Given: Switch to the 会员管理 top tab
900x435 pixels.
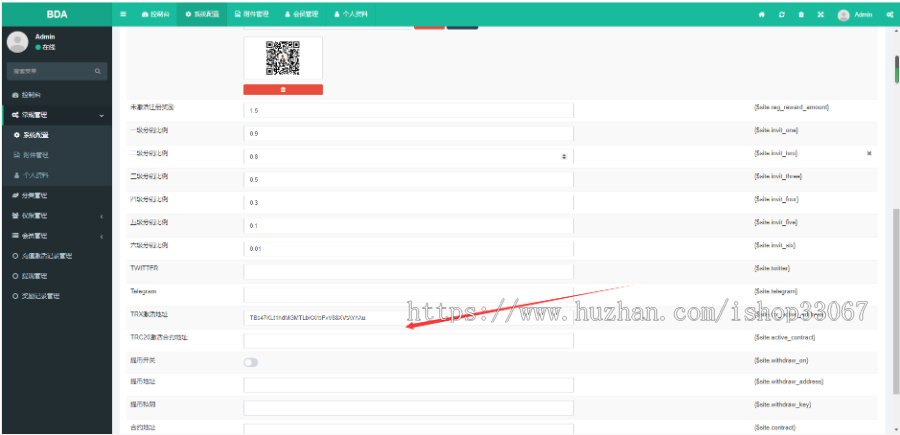Looking at the screenshot, I should (301, 14).
